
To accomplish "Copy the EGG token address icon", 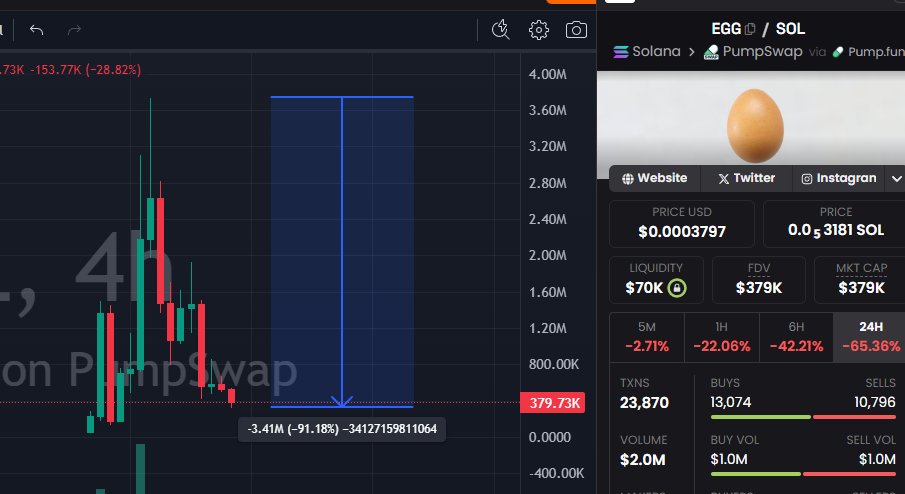I will (x=750, y=29).
